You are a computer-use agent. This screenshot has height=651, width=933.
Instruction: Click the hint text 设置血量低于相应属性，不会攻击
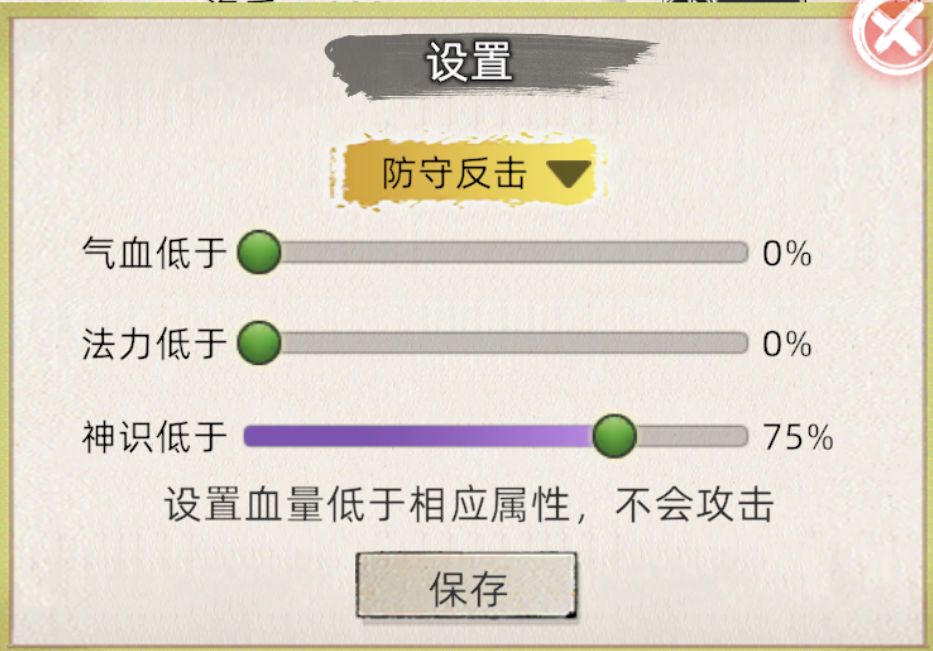tap(469, 506)
